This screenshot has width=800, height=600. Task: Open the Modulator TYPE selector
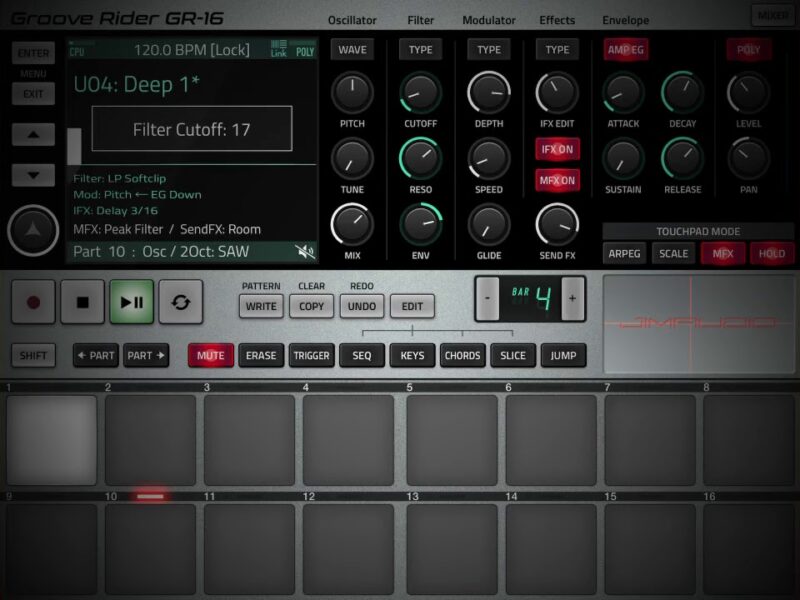488,50
